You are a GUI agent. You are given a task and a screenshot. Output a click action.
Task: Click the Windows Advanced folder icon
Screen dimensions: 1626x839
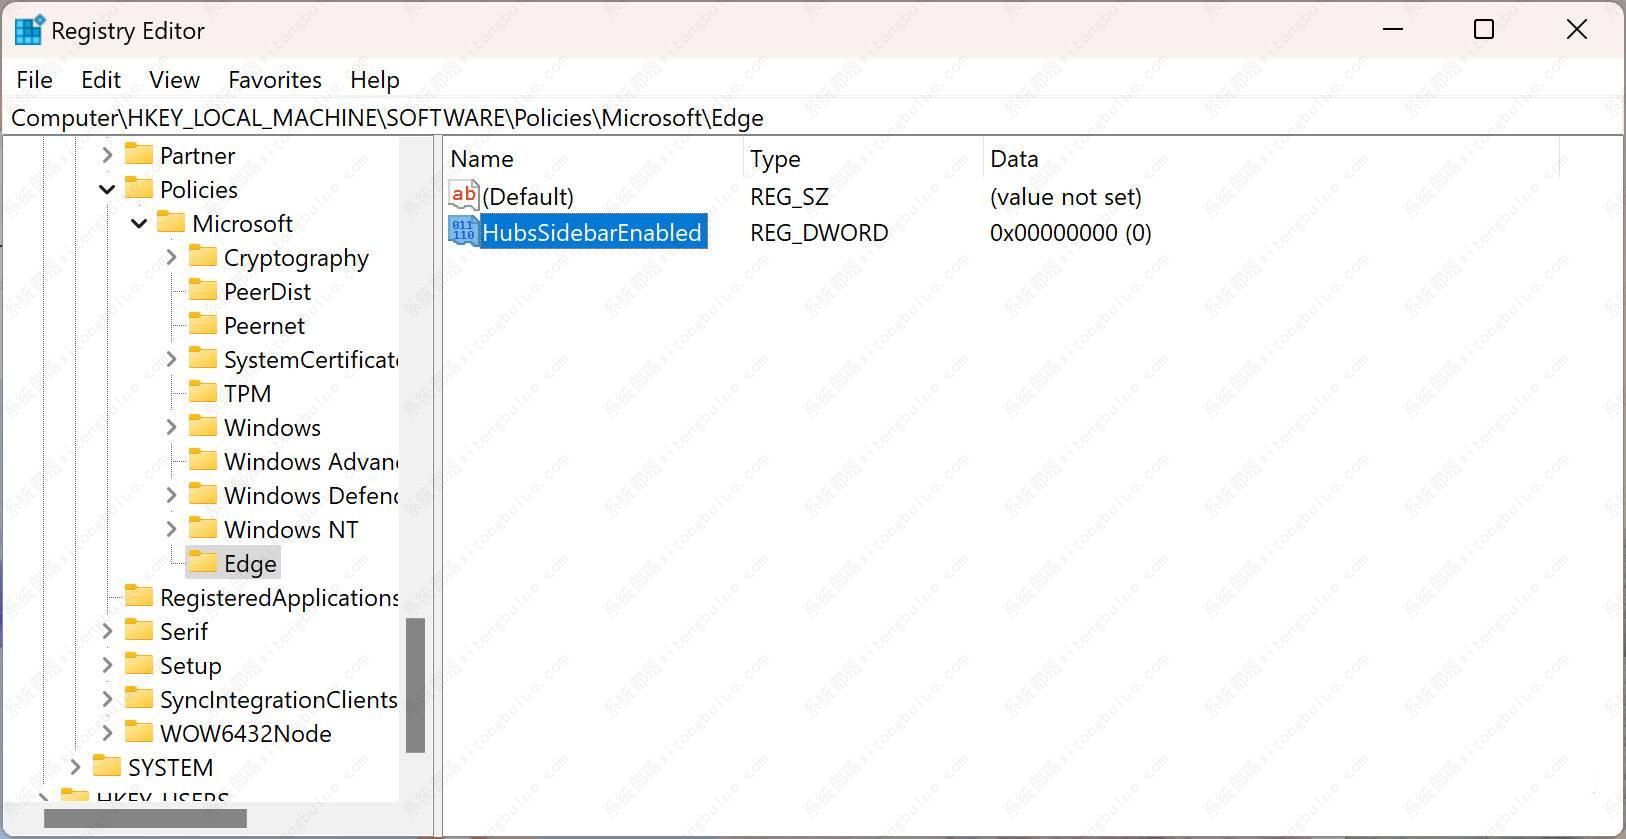pos(203,461)
